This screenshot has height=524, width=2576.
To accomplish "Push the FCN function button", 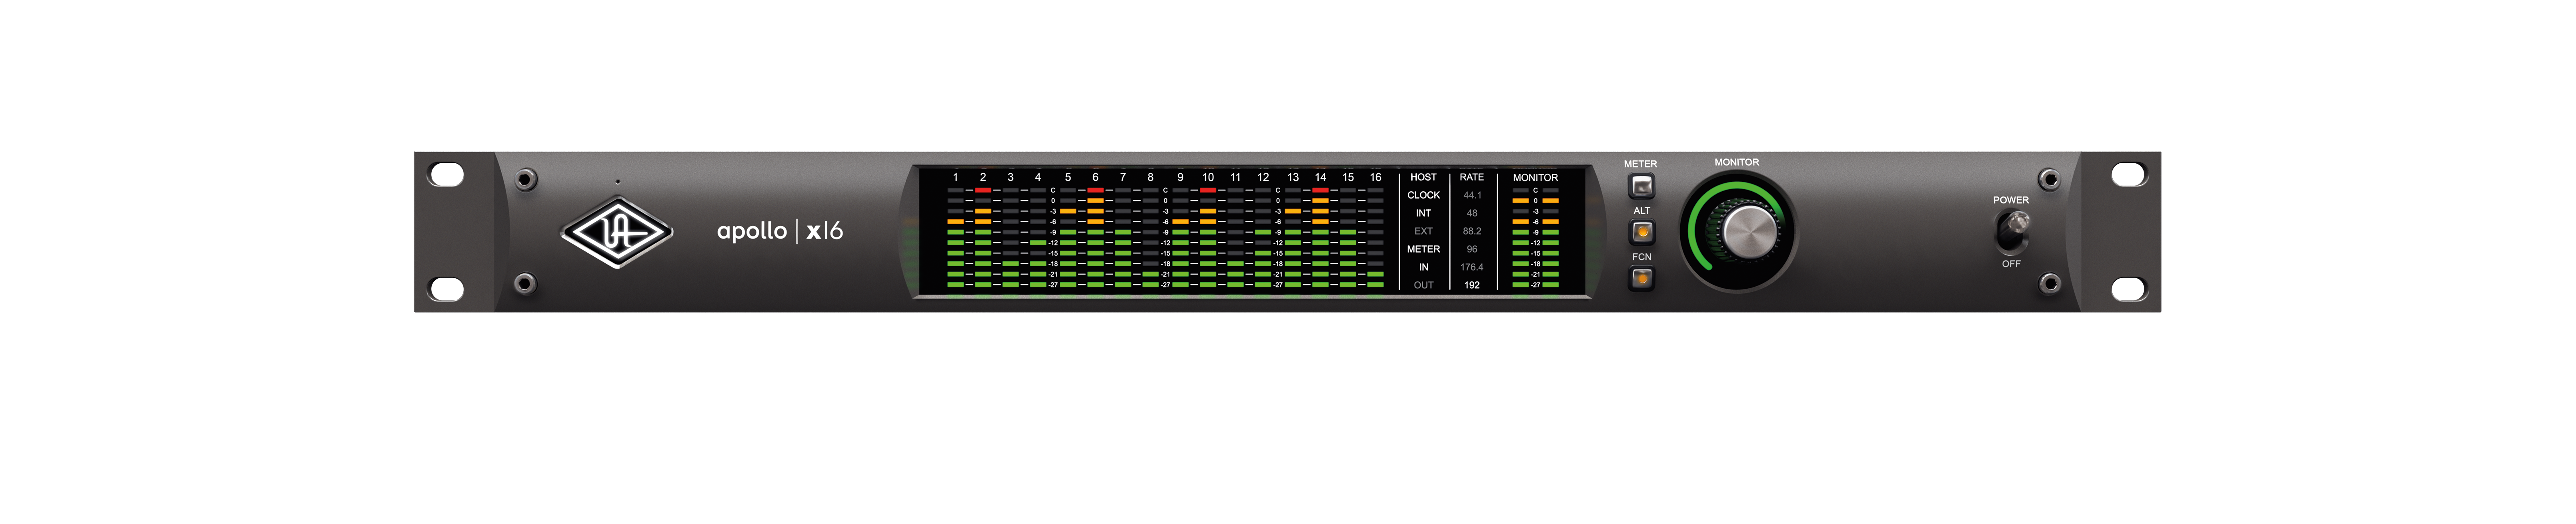I will tap(1641, 279).
